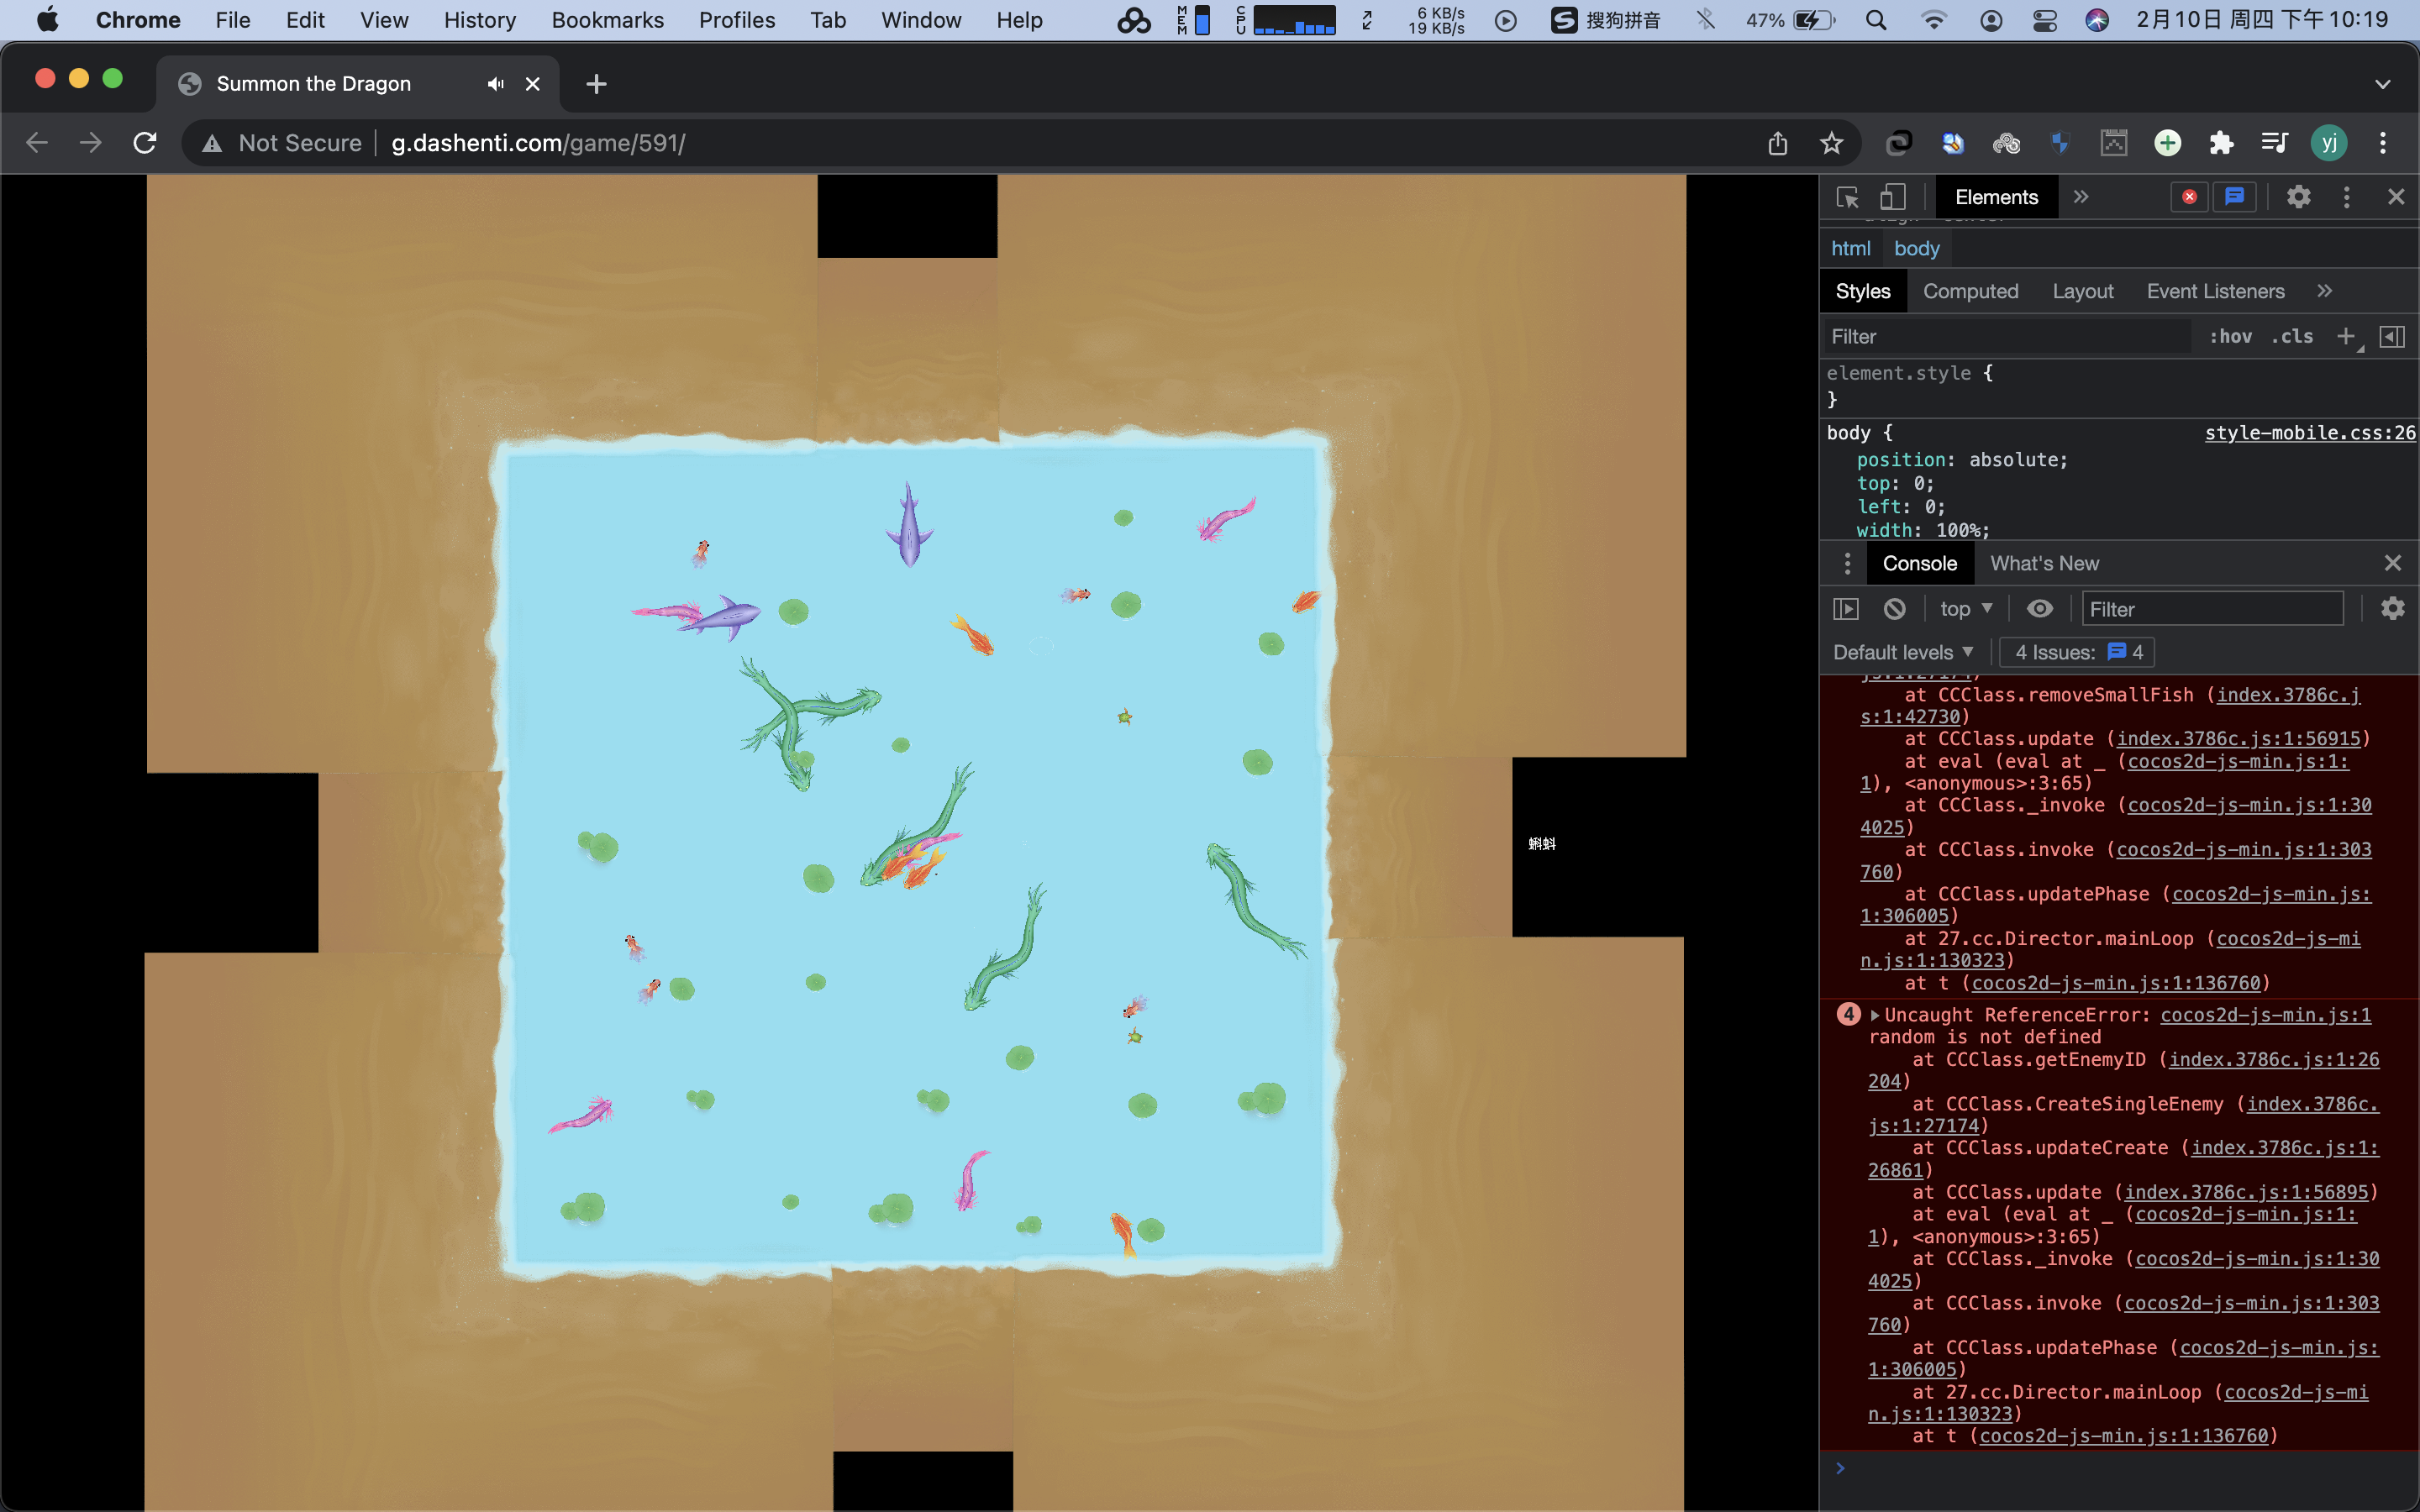Toggle element state with :hov
Image resolution: width=2420 pixels, height=1512 pixels.
[2230, 336]
